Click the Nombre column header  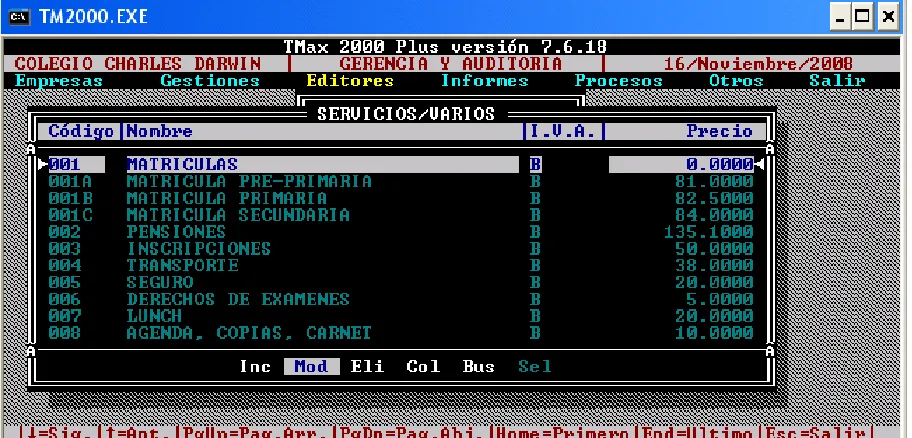point(159,131)
